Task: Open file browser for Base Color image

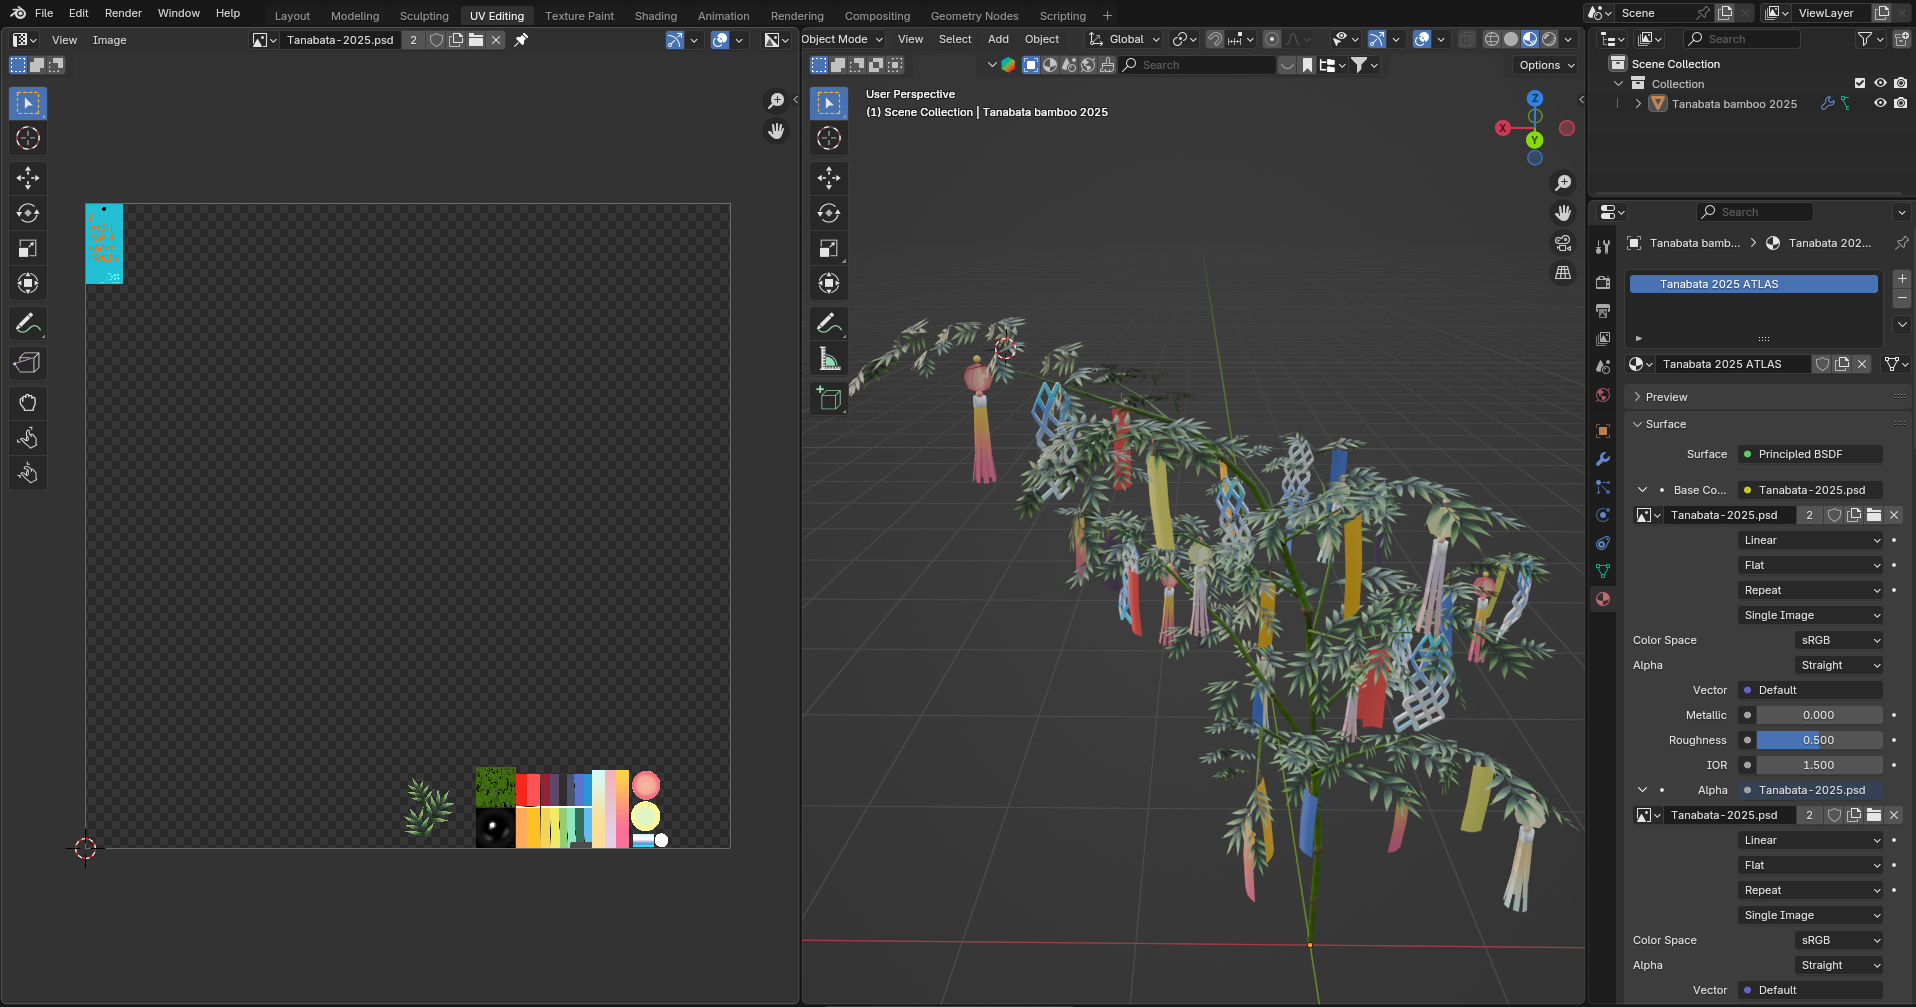Action: 1874,515
